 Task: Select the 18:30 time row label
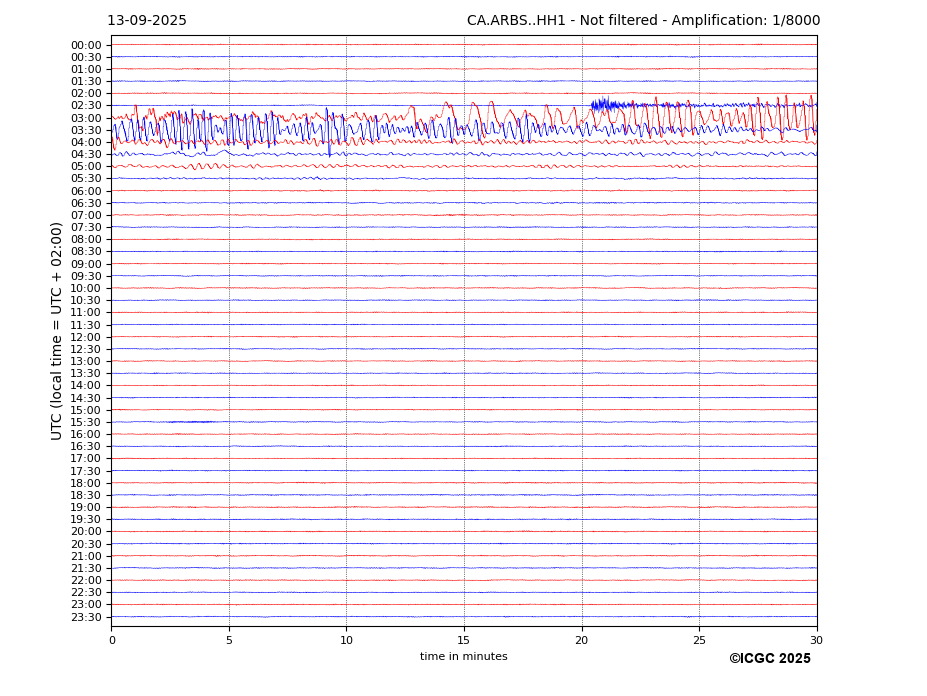coord(86,496)
